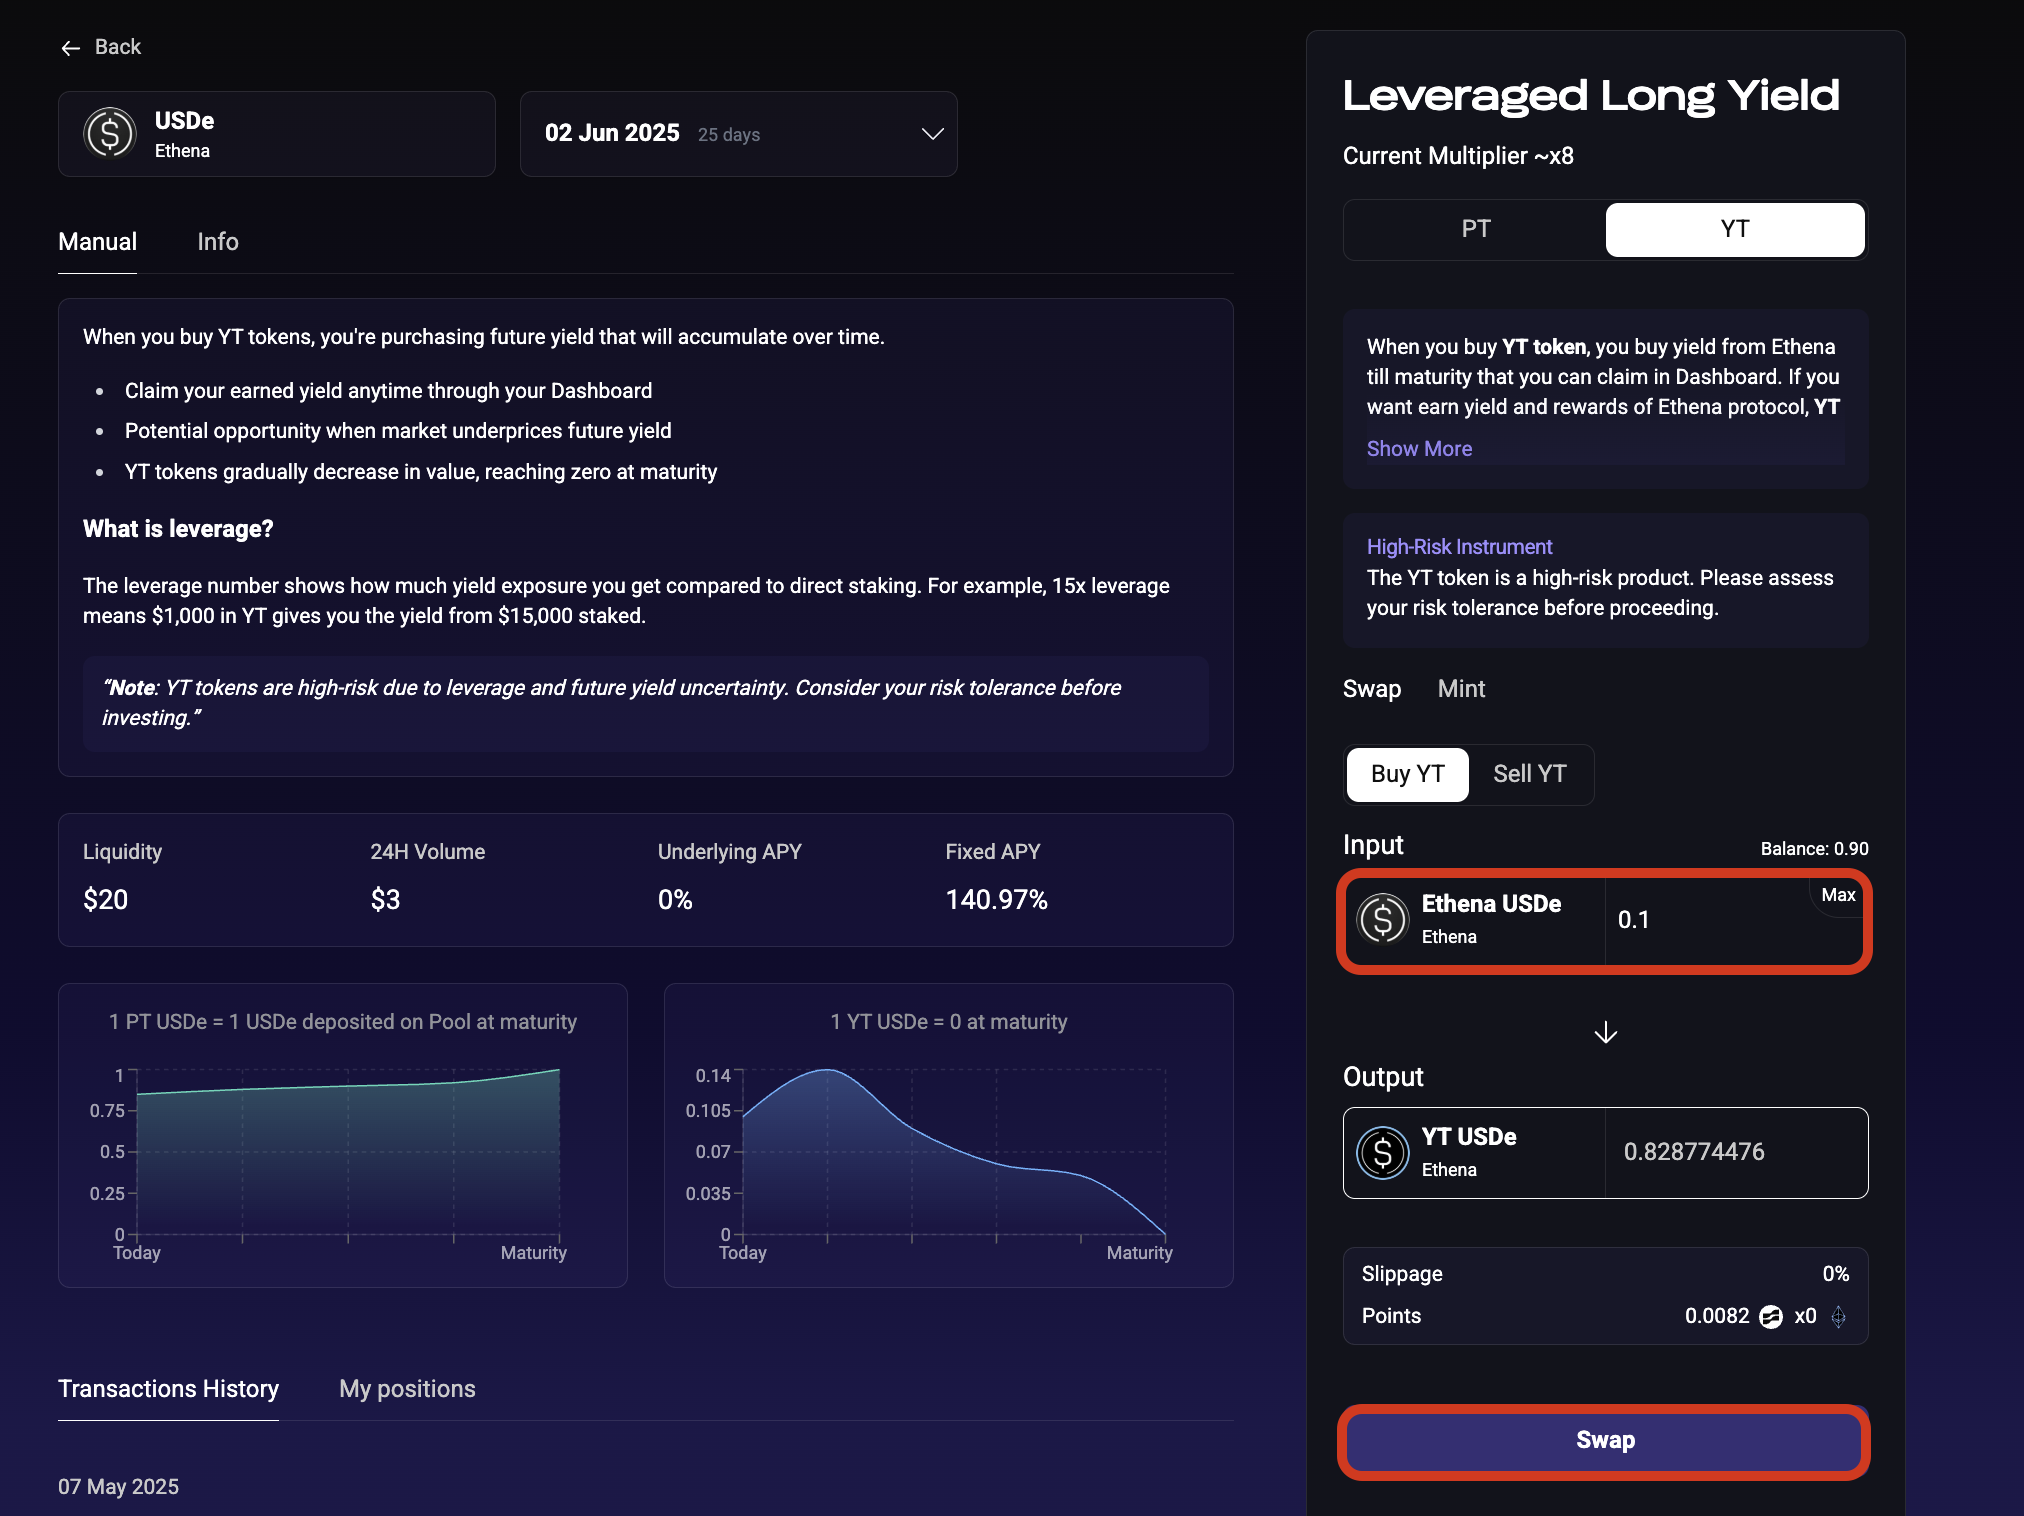
Task: Select the Buy YT option
Action: point(1407,774)
